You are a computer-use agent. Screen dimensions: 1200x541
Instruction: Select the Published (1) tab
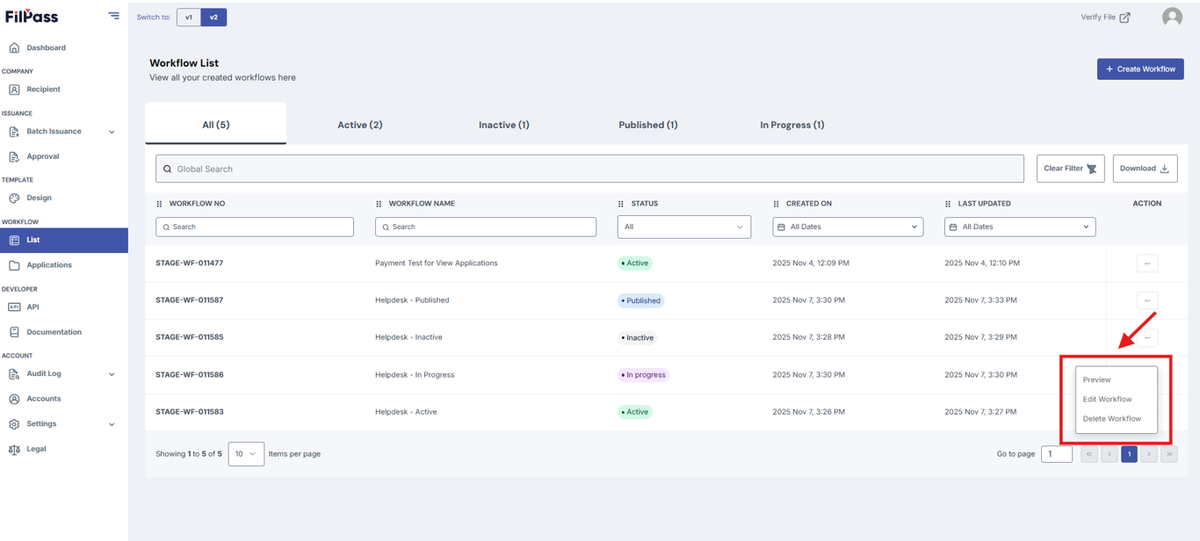pos(648,125)
